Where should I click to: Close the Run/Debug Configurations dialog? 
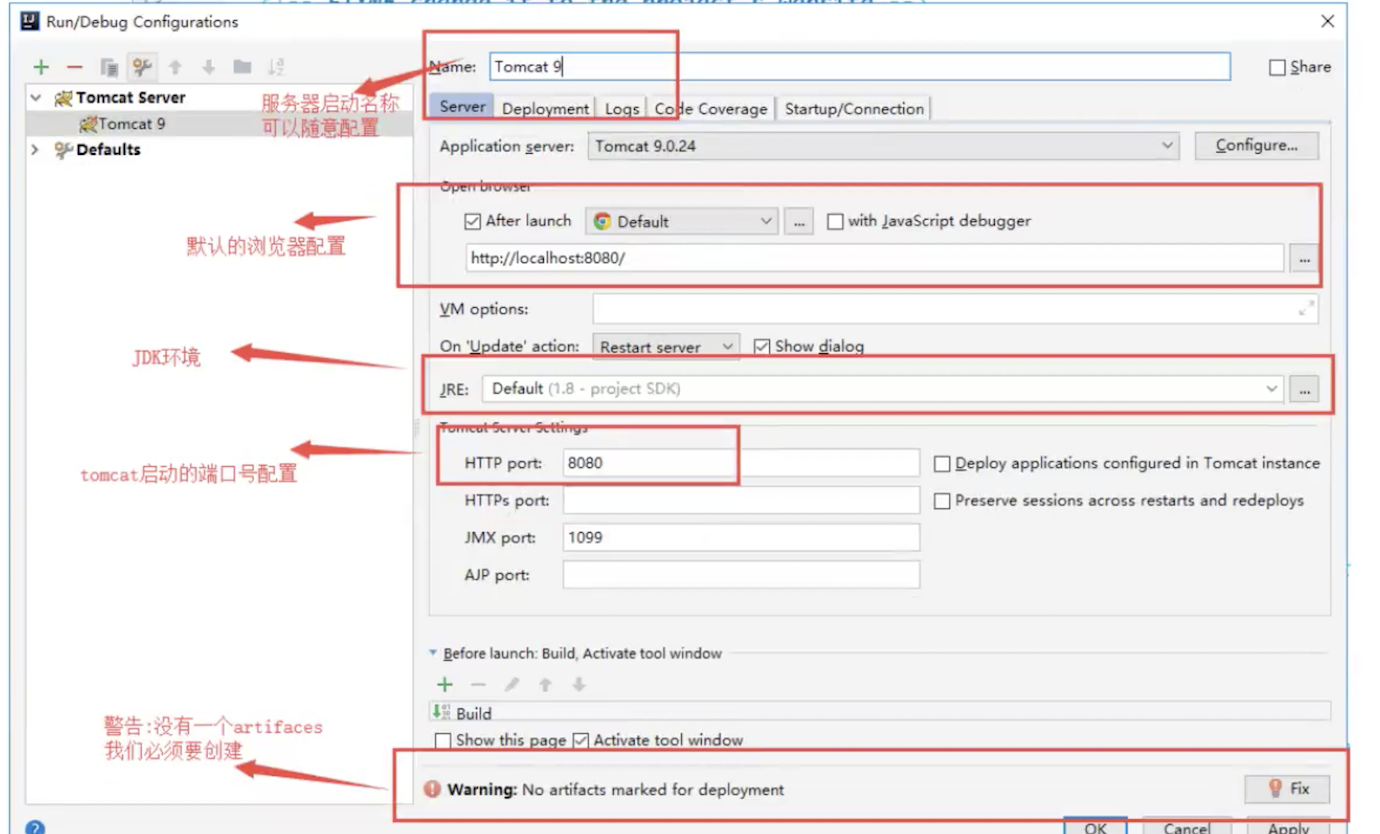[1328, 21]
